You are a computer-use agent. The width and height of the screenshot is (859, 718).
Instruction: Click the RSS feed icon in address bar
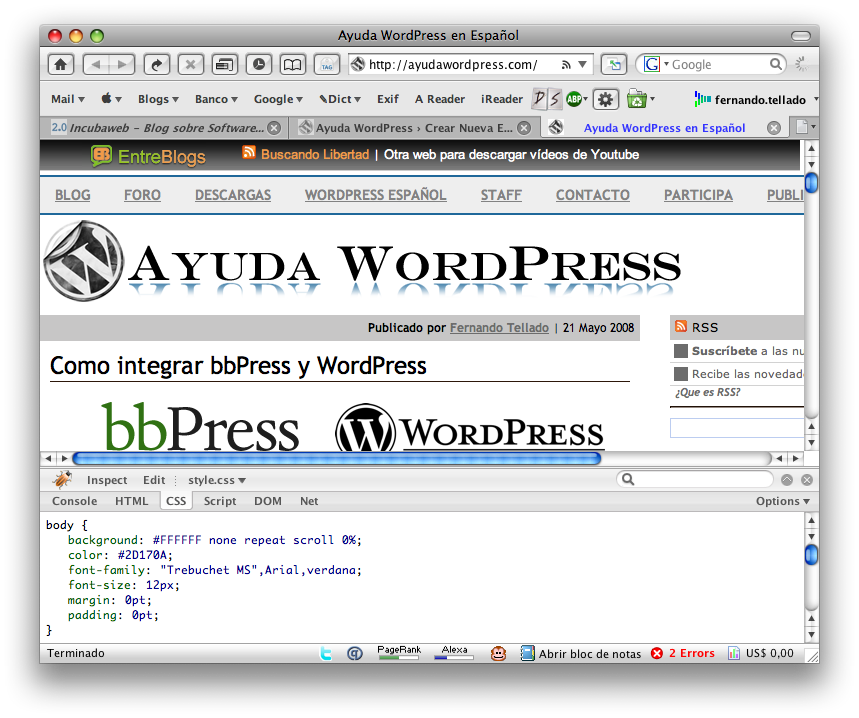point(566,65)
